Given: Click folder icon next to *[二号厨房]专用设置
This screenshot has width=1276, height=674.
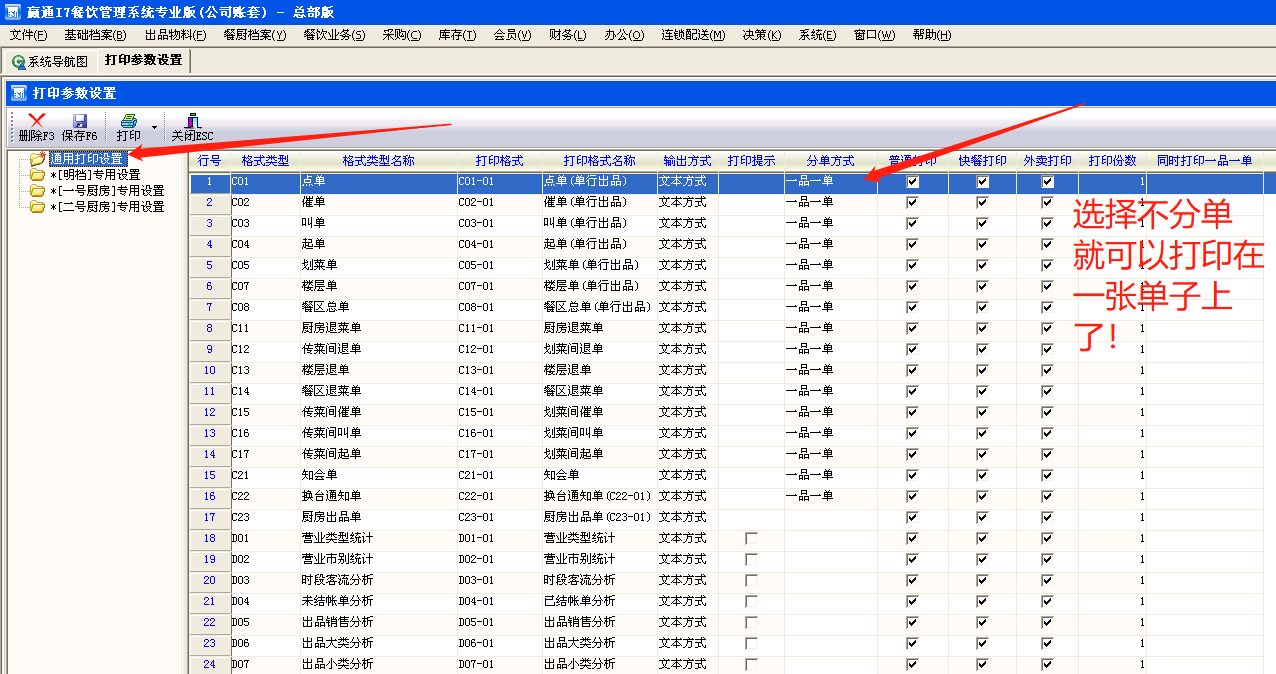Looking at the screenshot, I should (38, 207).
